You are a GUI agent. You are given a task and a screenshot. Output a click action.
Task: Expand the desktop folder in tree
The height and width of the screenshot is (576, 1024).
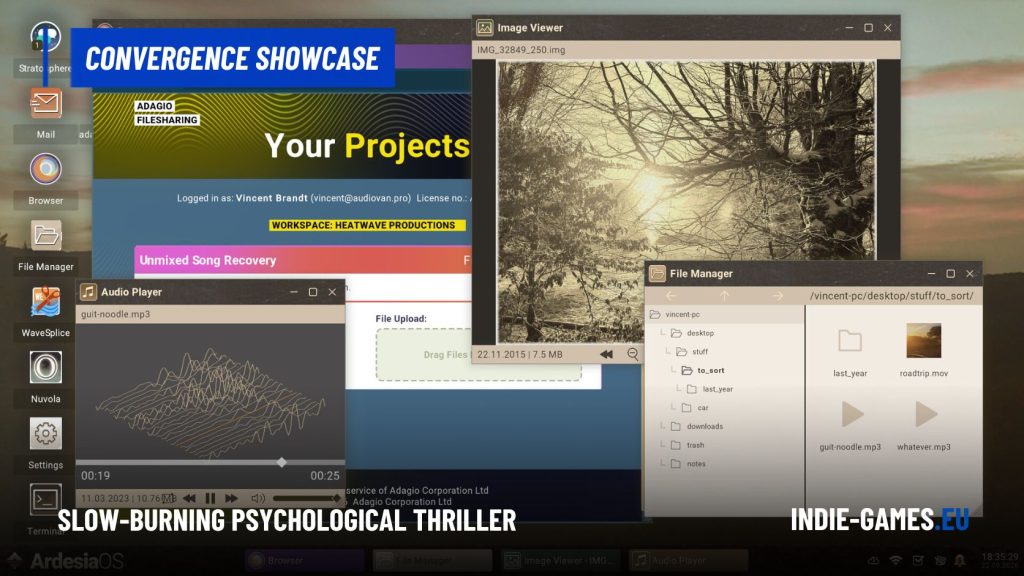click(699, 333)
